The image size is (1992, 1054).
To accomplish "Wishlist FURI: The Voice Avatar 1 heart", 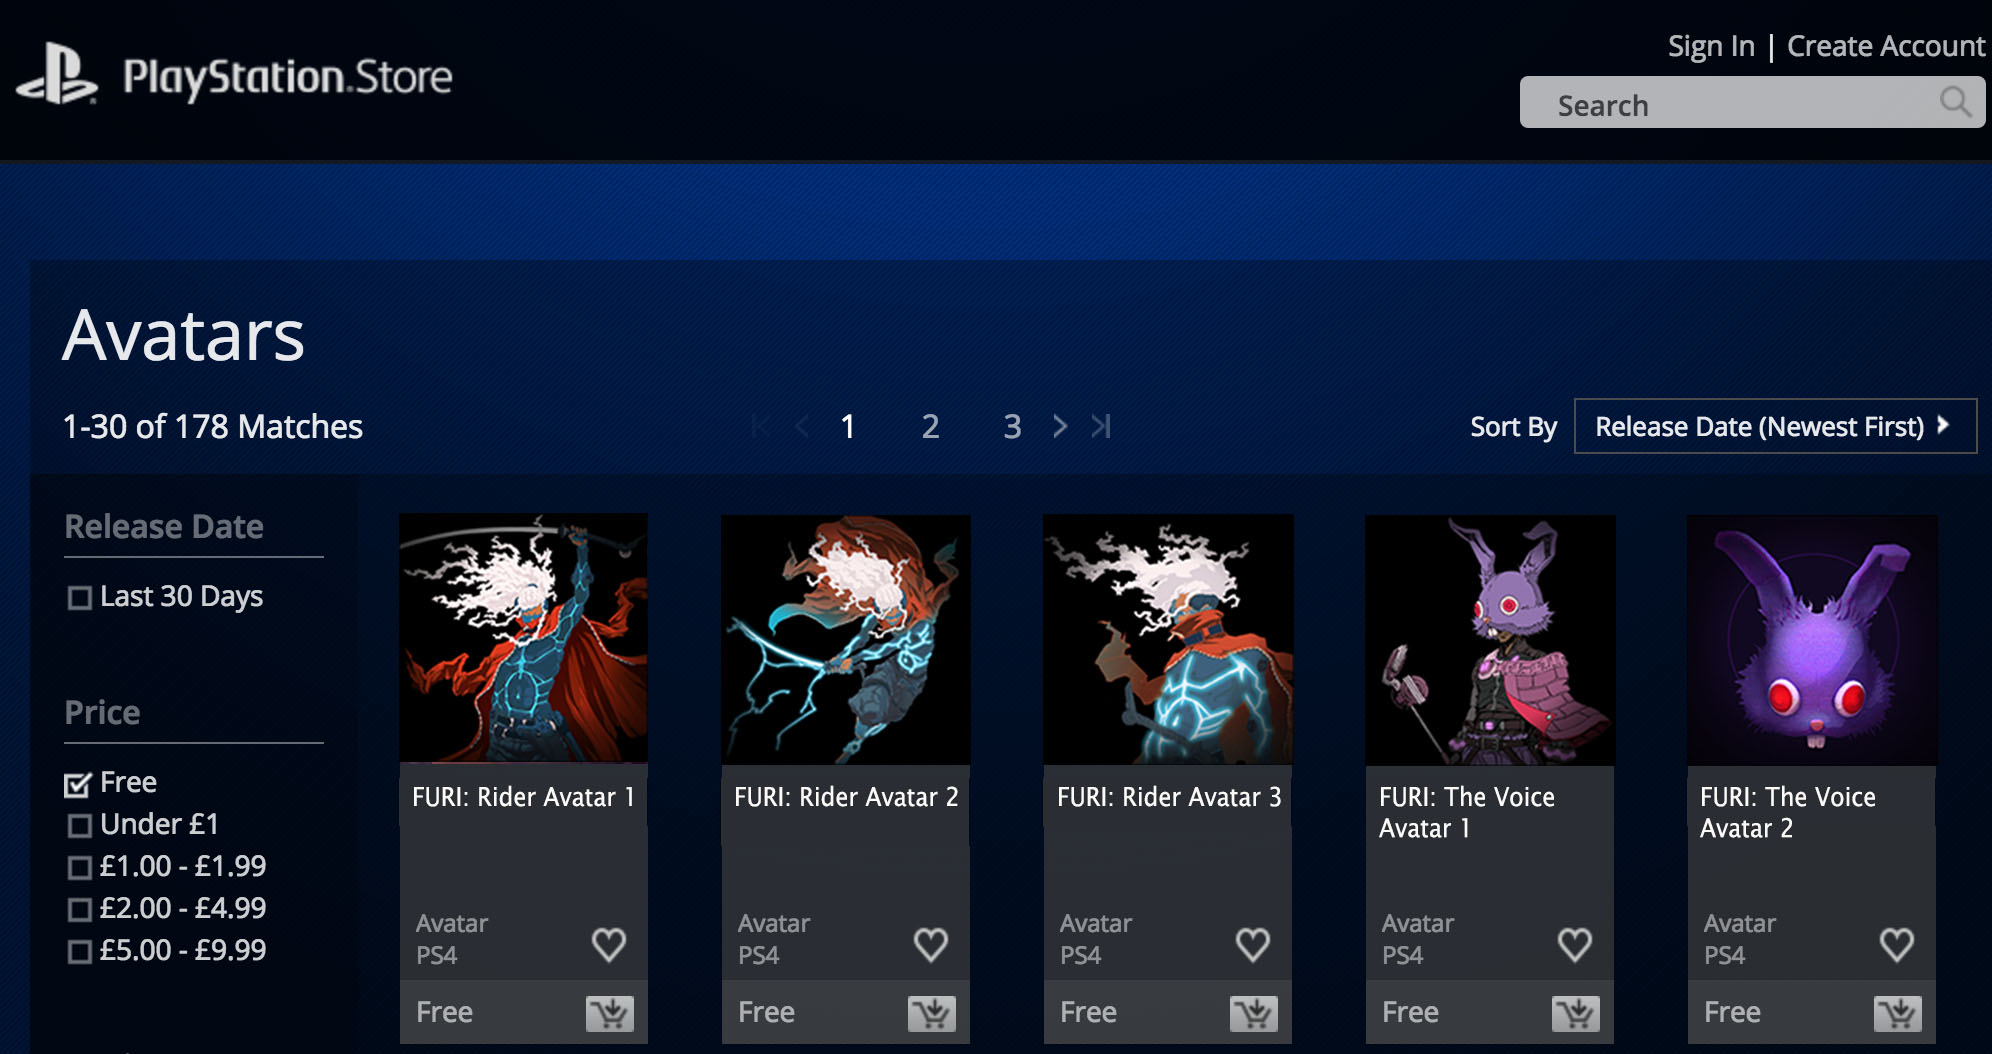I will tap(1575, 944).
